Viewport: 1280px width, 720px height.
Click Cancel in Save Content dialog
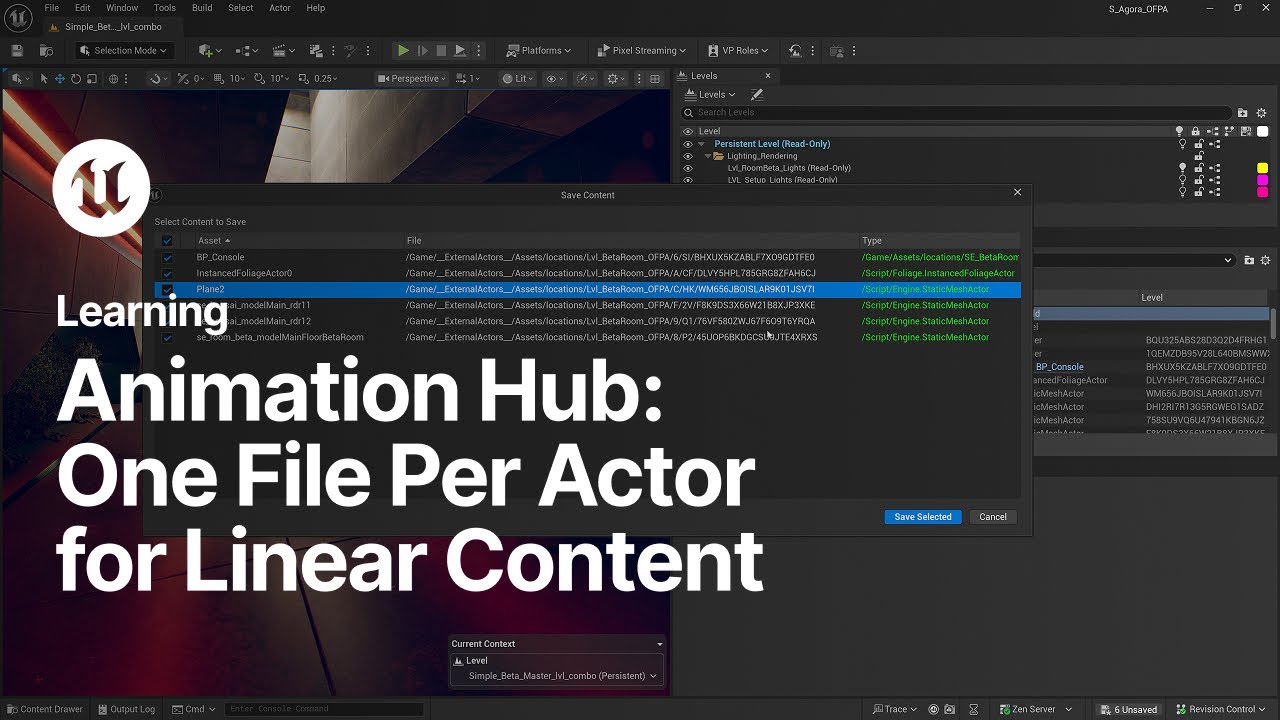coord(993,517)
